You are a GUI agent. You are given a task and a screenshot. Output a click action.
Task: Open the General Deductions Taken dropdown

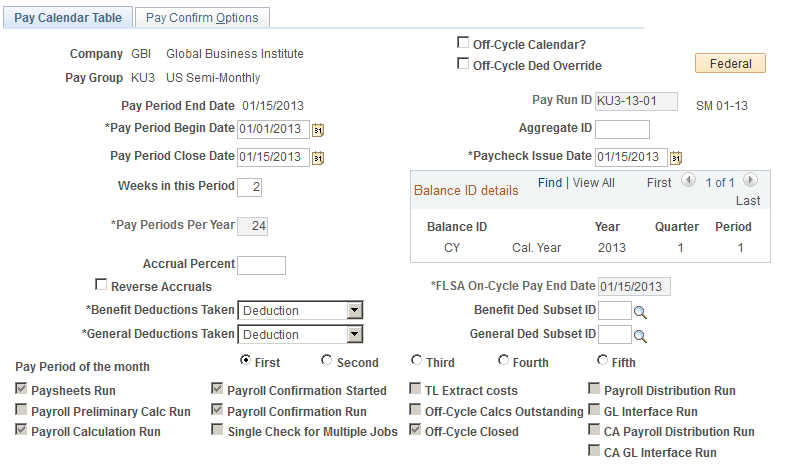pyautogui.click(x=300, y=334)
